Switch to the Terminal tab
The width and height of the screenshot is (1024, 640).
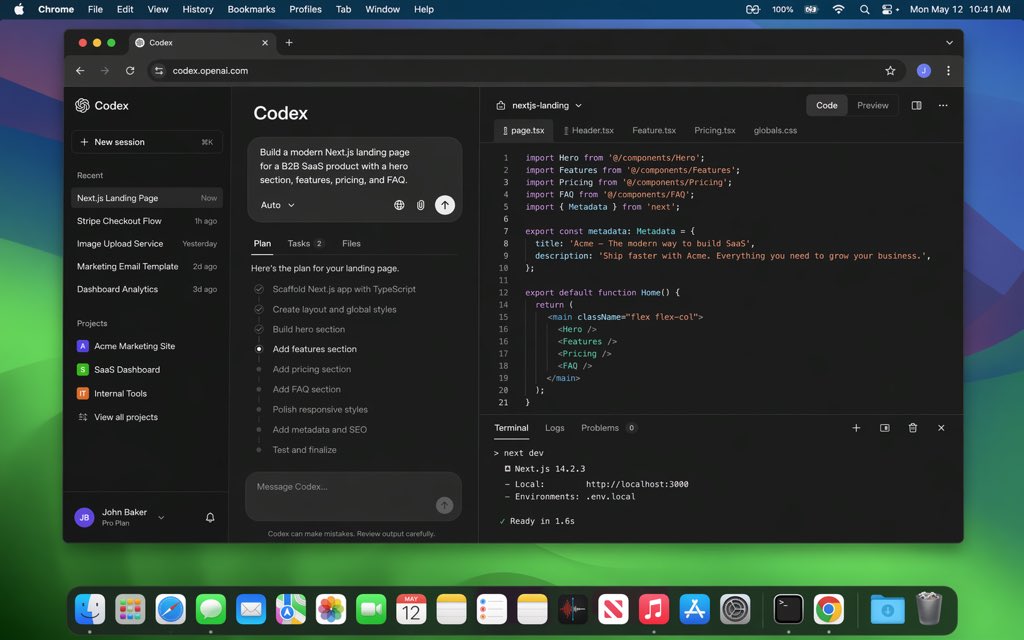coord(511,428)
